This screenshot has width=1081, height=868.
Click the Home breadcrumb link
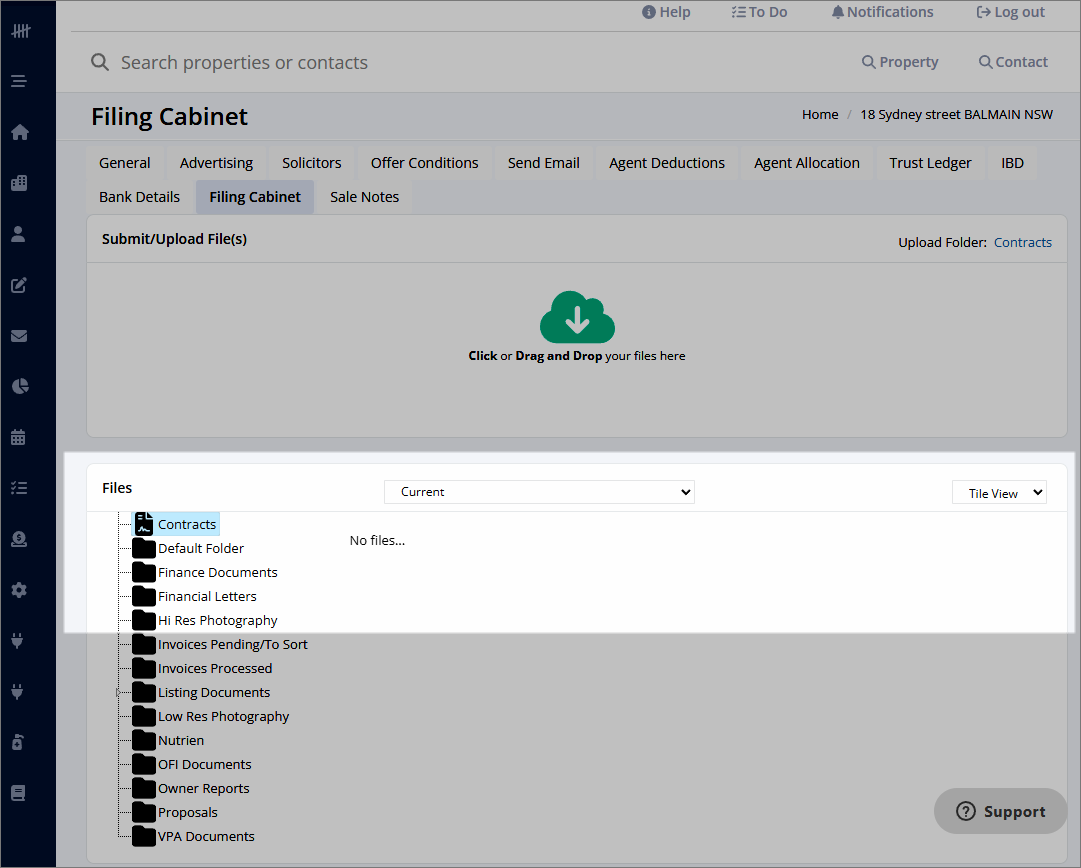[x=820, y=114]
